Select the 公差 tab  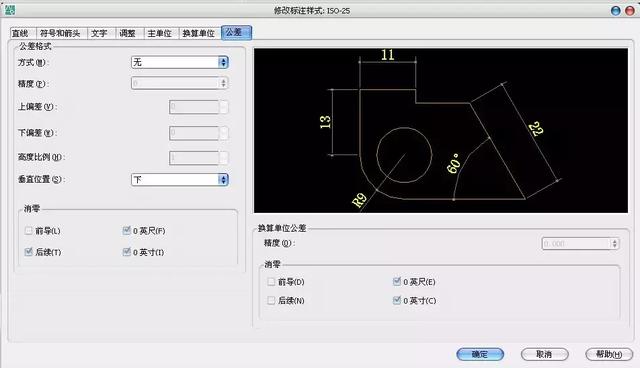tap(236, 33)
